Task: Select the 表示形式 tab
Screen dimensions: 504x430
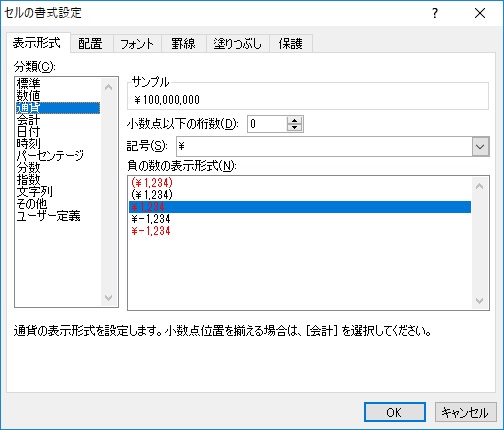Action: [x=37, y=43]
